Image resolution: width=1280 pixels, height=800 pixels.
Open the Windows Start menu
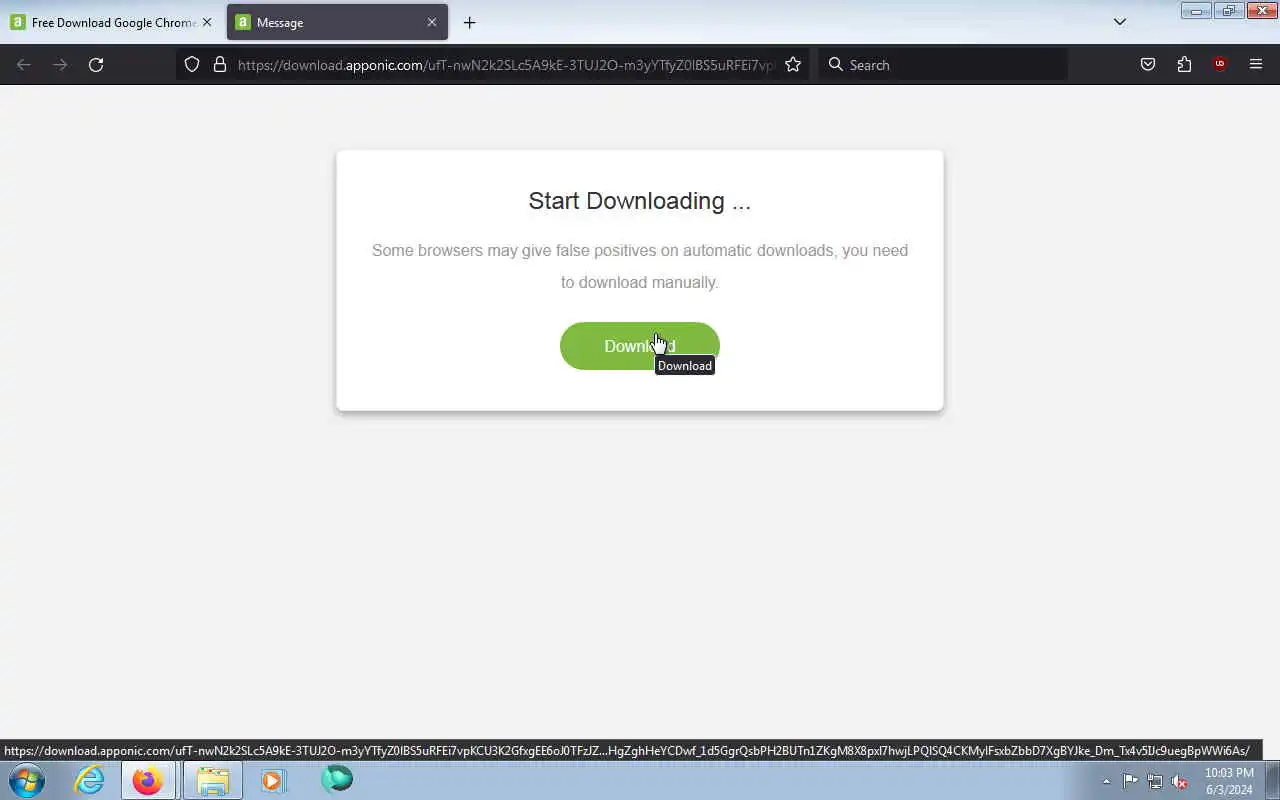coord(27,780)
